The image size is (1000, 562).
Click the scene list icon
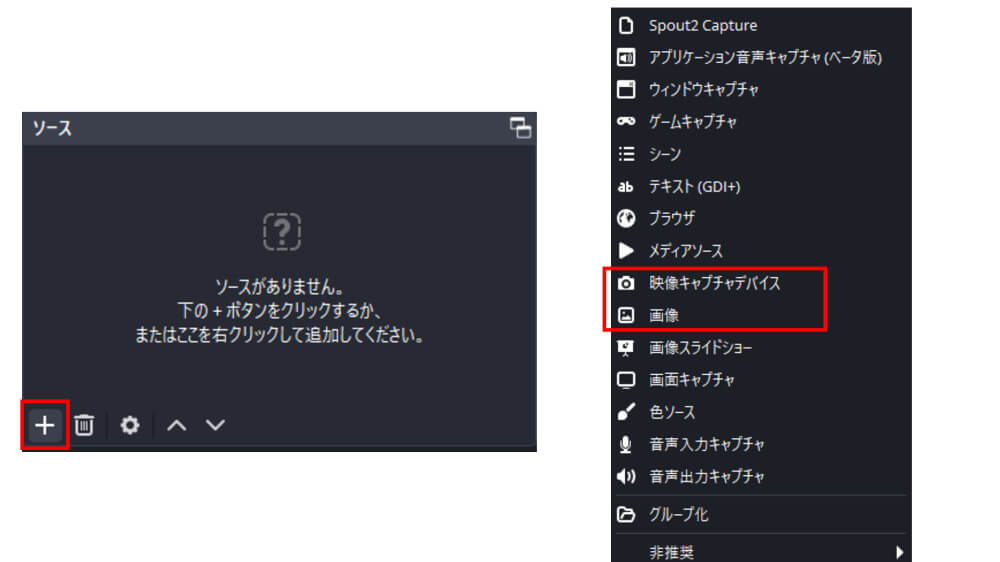click(626, 154)
